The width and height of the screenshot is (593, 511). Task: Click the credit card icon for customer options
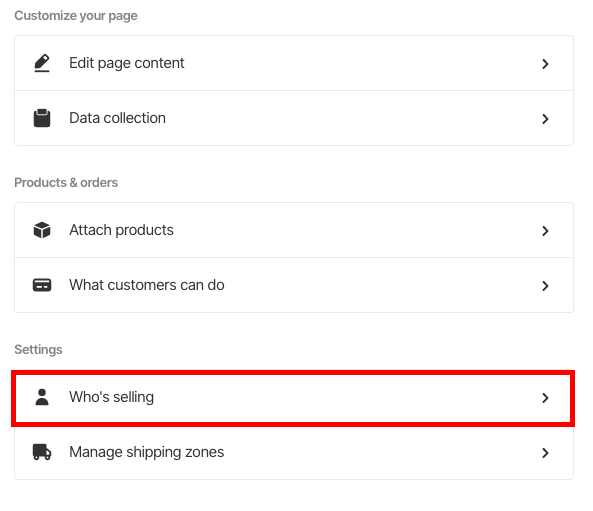click(x=42, y=285)
